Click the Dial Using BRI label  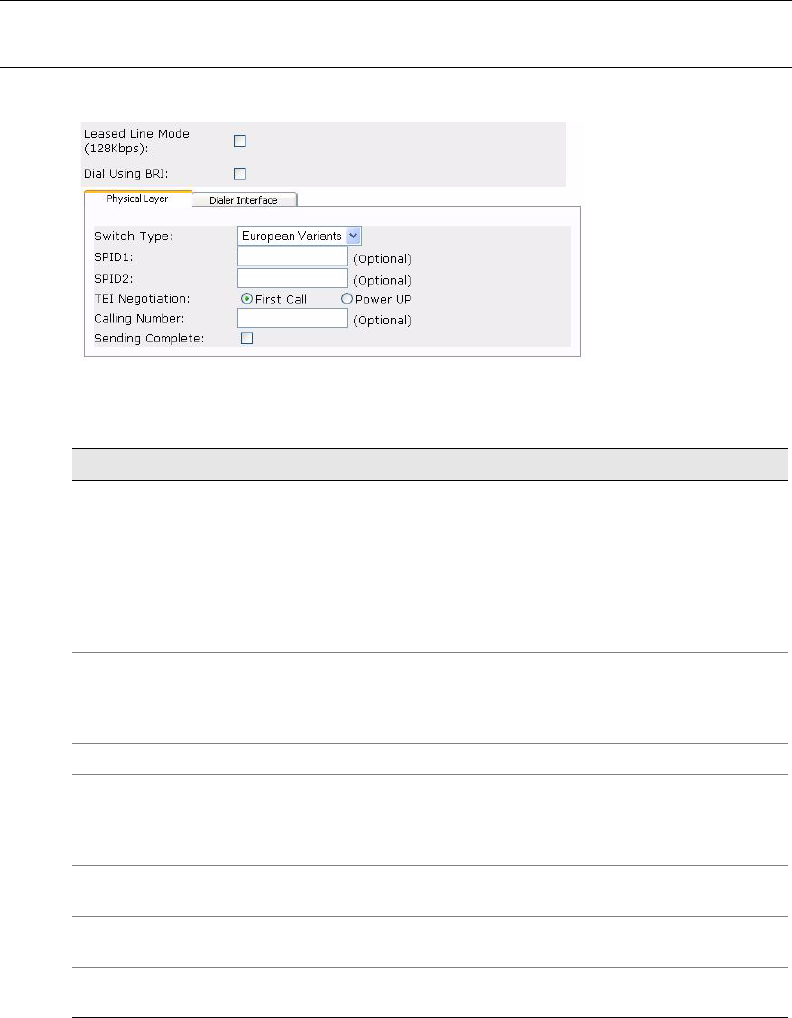pyautogui.click(x=126, y=174)
